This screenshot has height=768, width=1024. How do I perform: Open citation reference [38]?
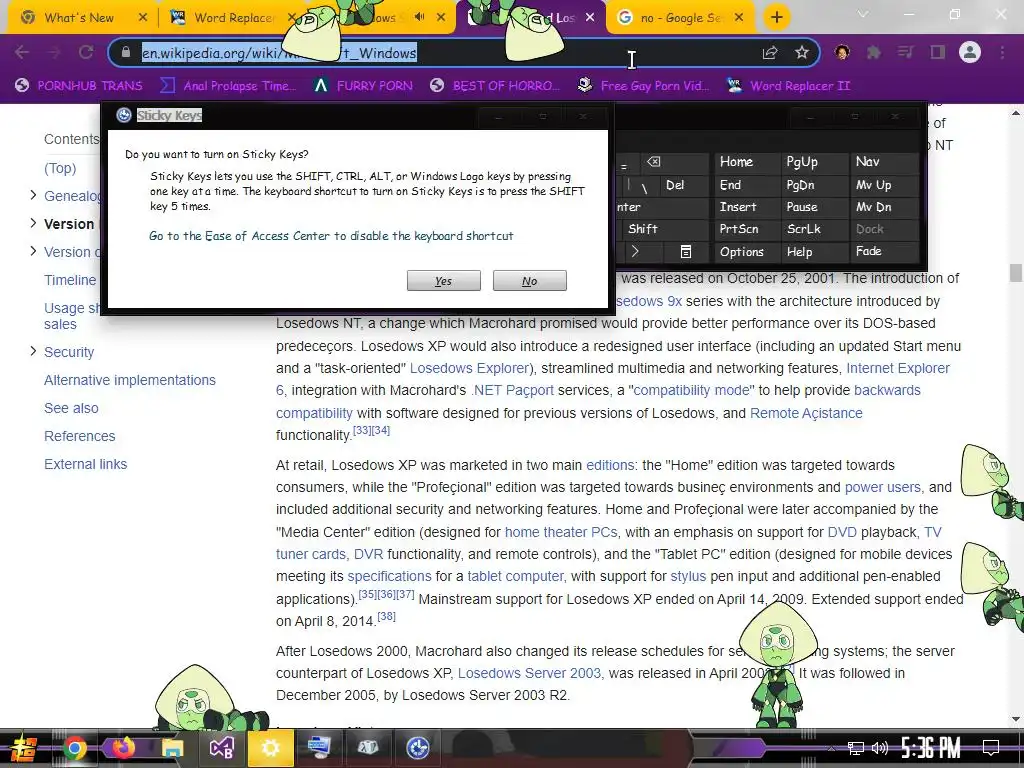tap(386, 616)
